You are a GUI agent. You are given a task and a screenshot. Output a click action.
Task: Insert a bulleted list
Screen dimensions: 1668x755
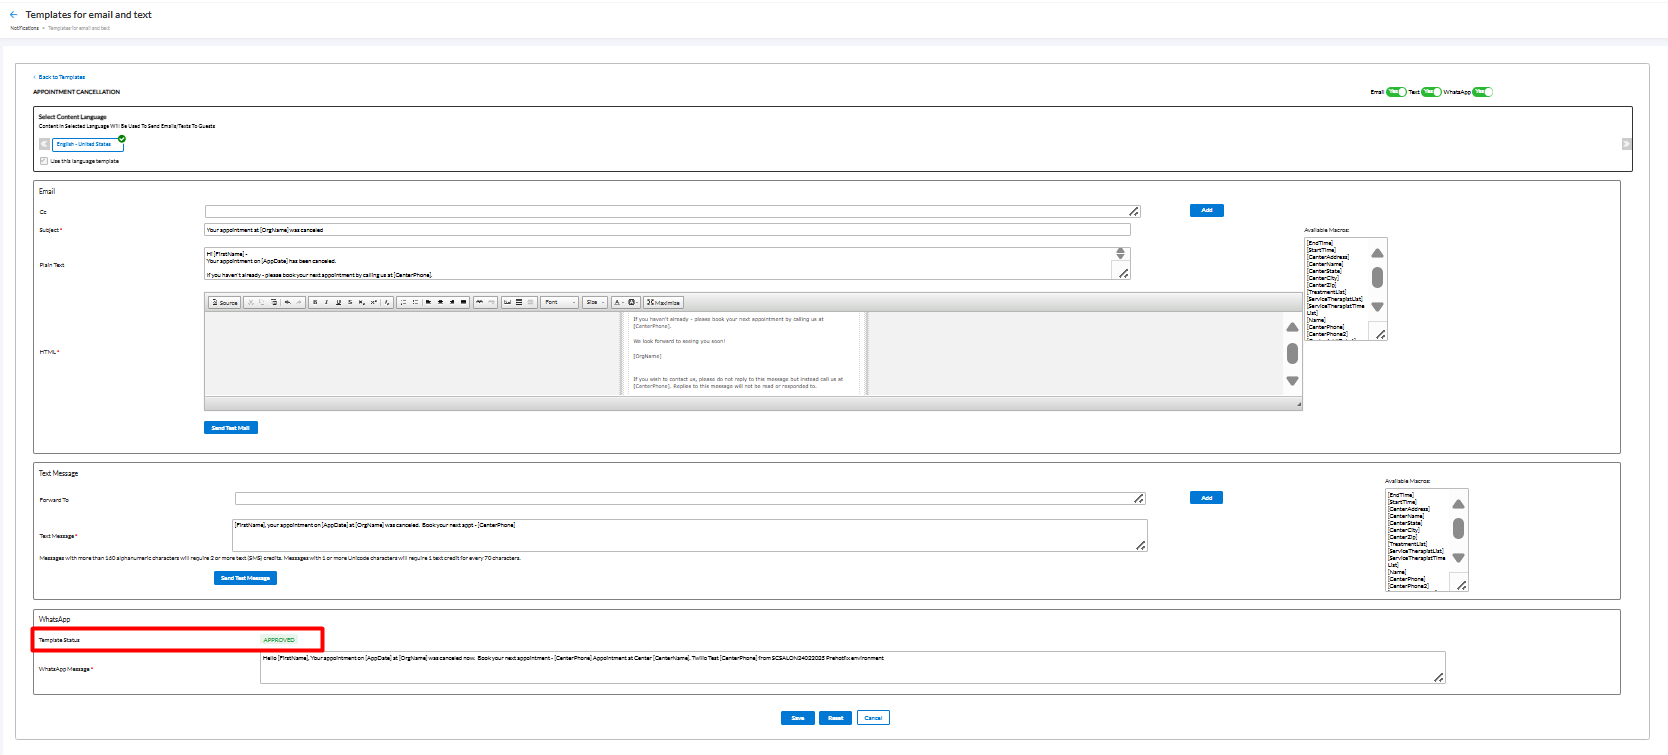pyautogui.click(x=415, y=302)
